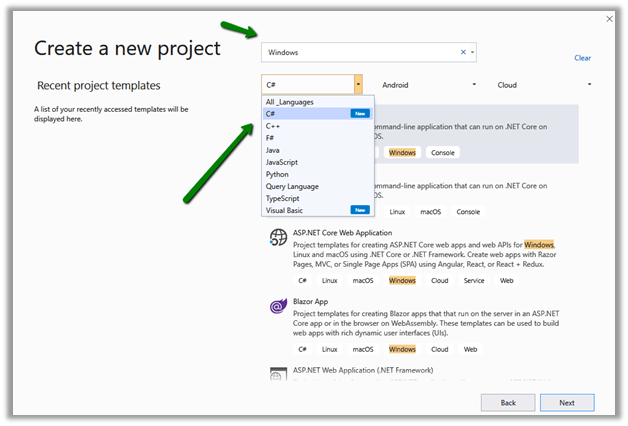
Task: Click the macOS tag under Blazor App
Action: point(363,350)
